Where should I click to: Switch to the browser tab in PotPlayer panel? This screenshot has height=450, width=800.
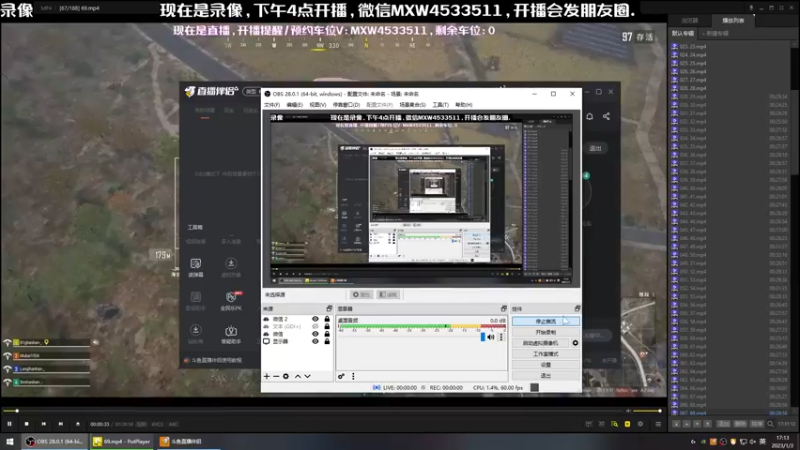(x=690, y=20)
